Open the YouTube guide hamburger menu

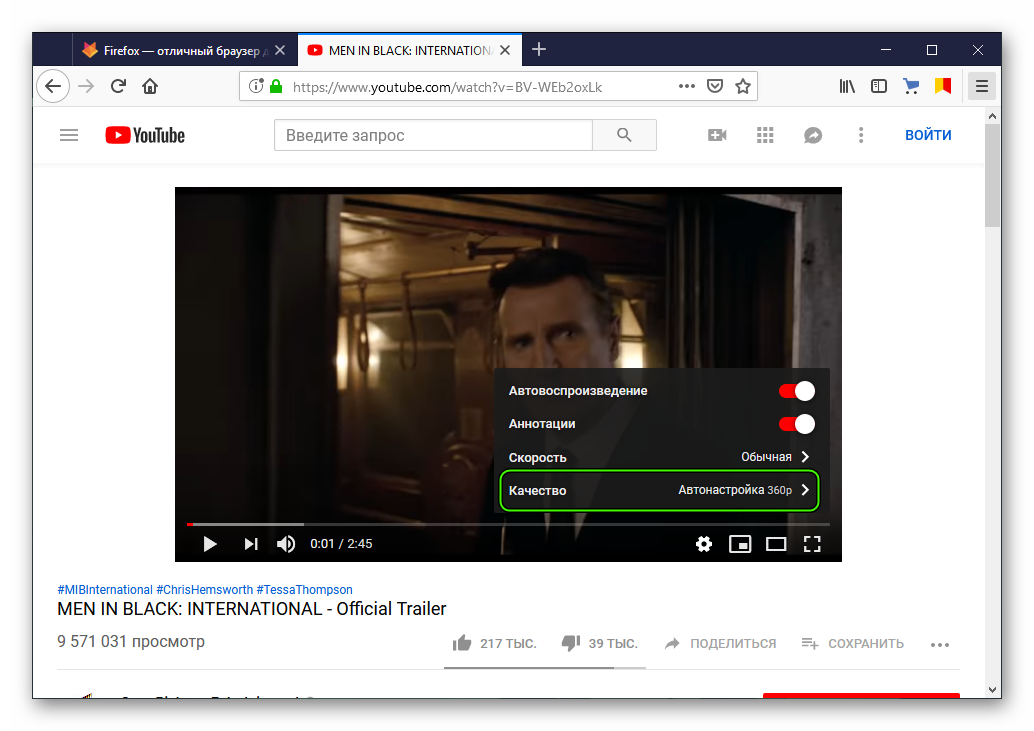coord(69,135)
